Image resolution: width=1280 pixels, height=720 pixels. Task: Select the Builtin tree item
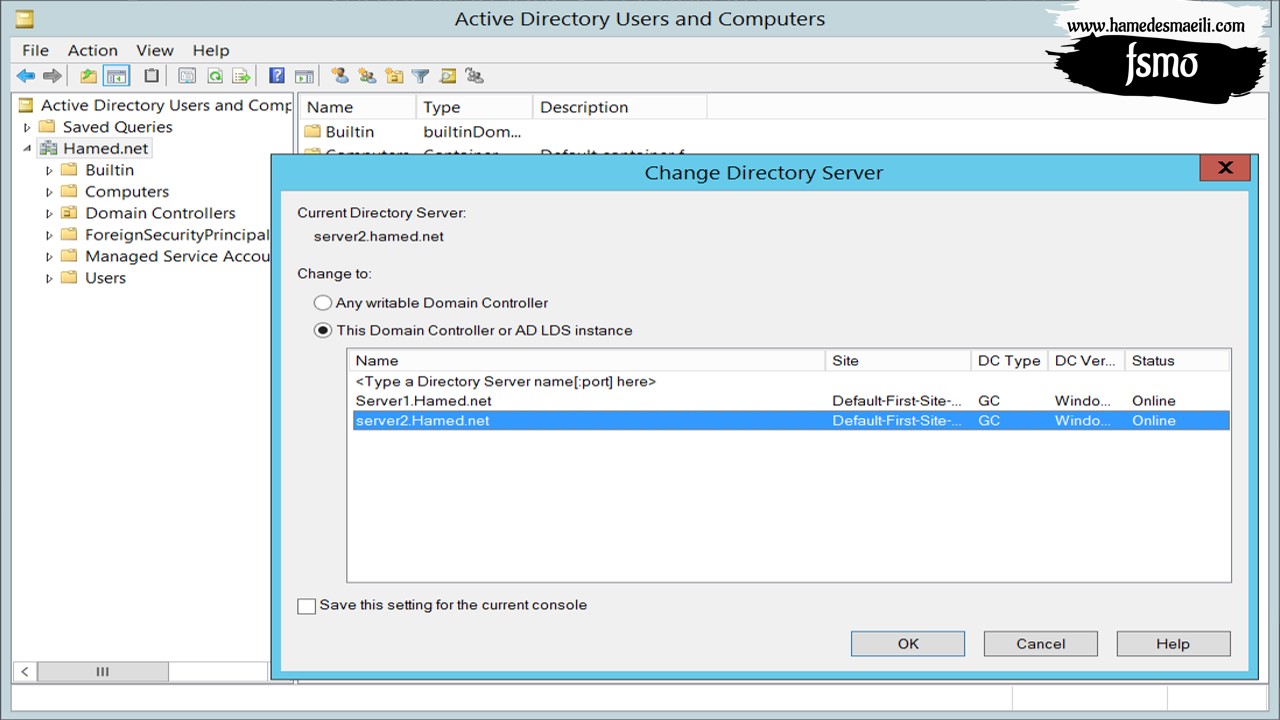[x=109, y=170]
